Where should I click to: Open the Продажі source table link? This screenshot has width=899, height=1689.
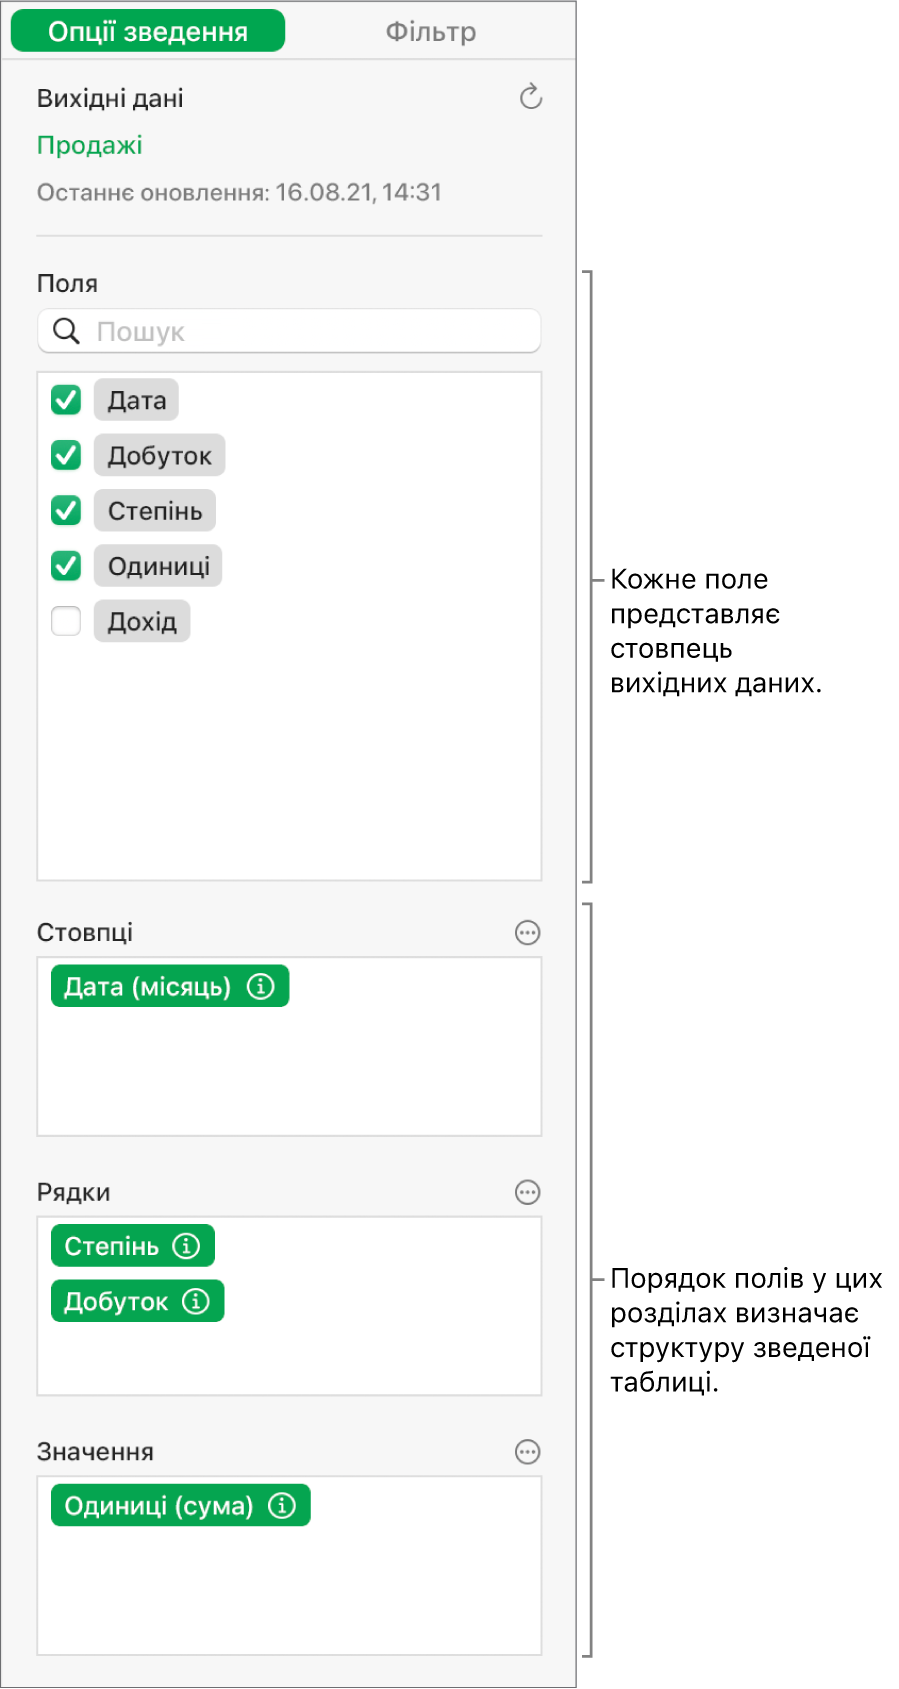point(90,146)
